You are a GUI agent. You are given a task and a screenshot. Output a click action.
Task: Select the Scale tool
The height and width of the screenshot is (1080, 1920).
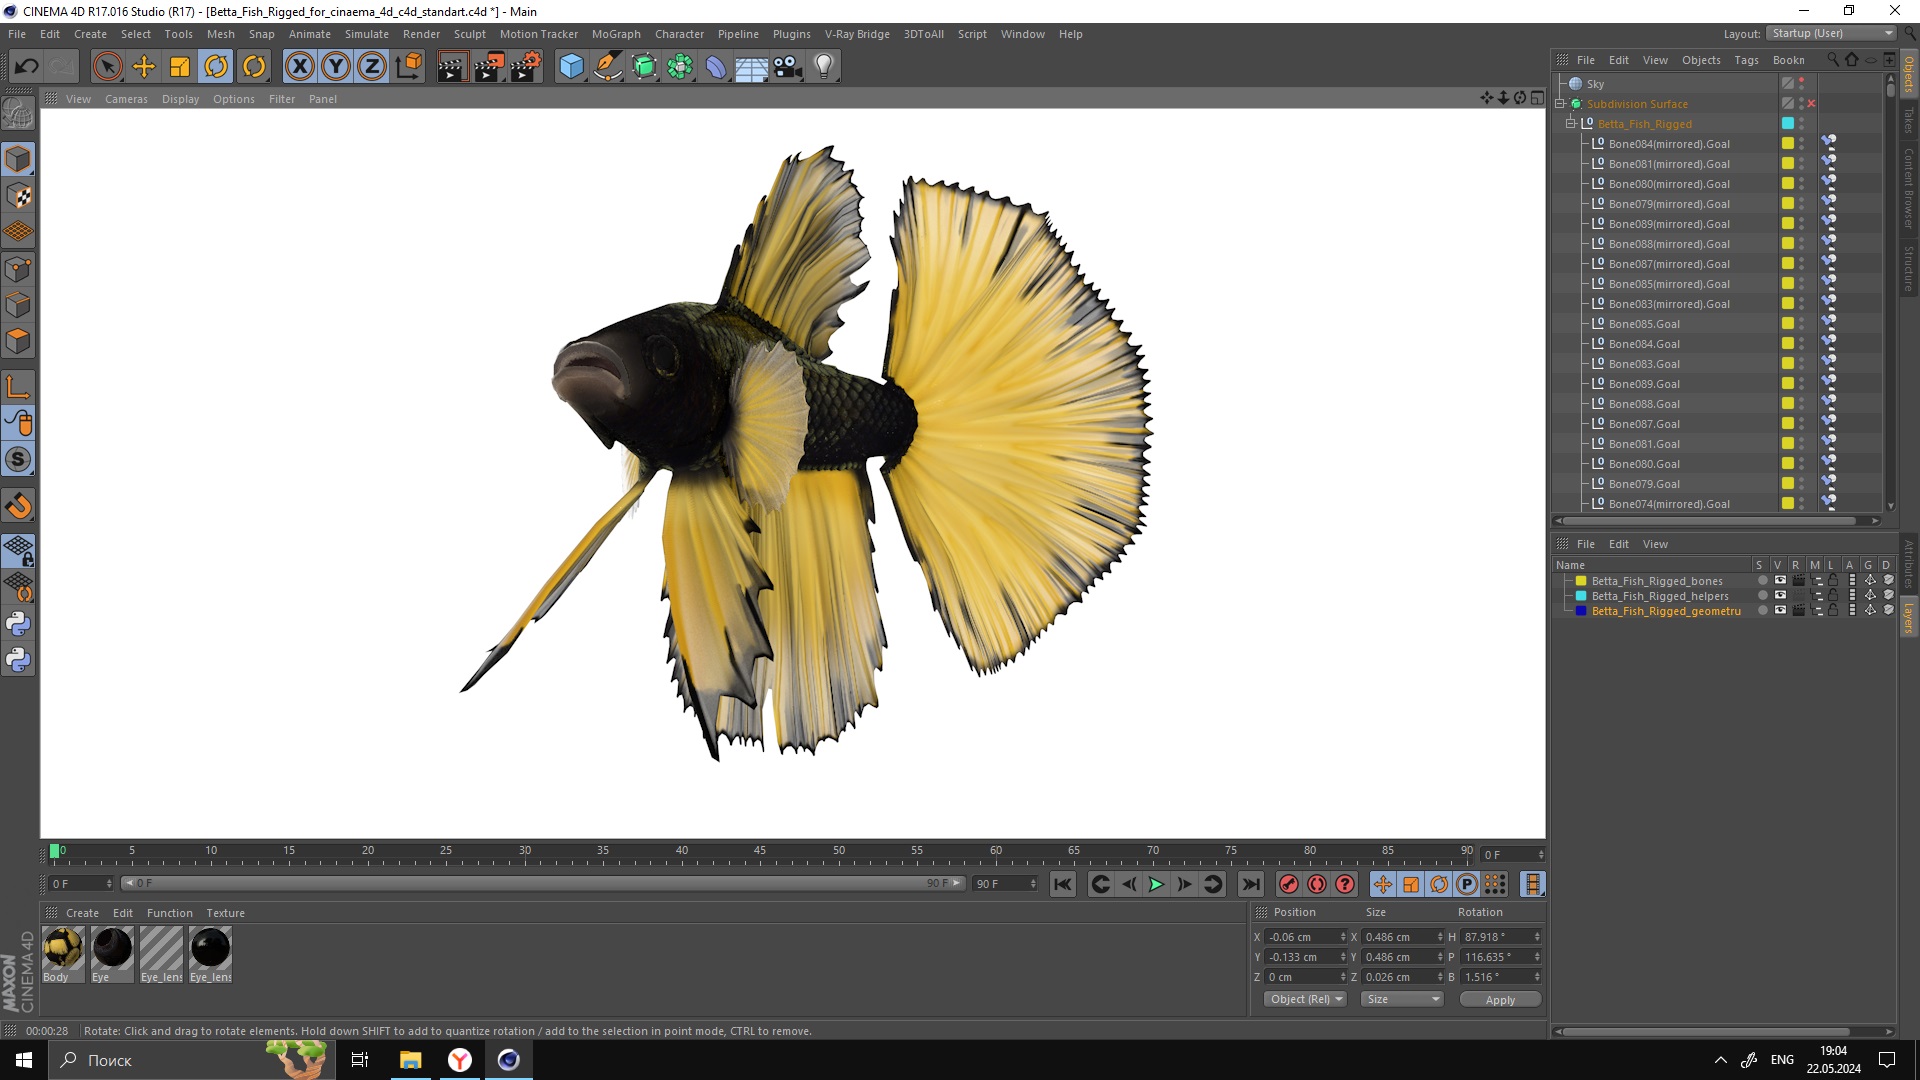180,67
